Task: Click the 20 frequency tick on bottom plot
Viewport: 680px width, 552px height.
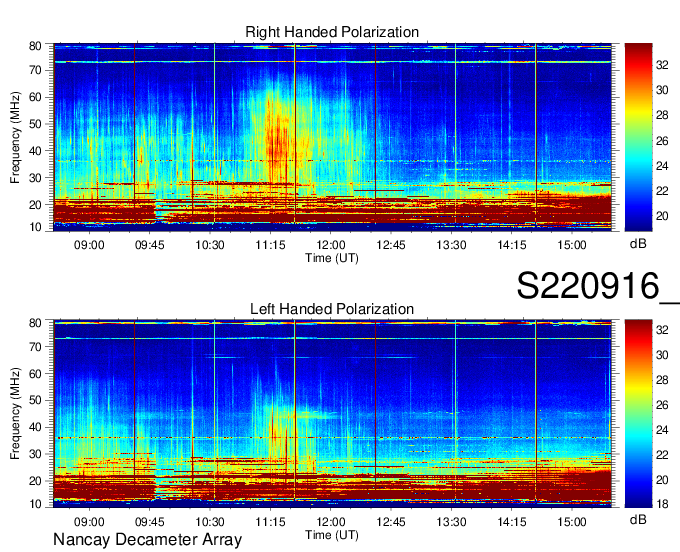Action: tap(35, 481)
